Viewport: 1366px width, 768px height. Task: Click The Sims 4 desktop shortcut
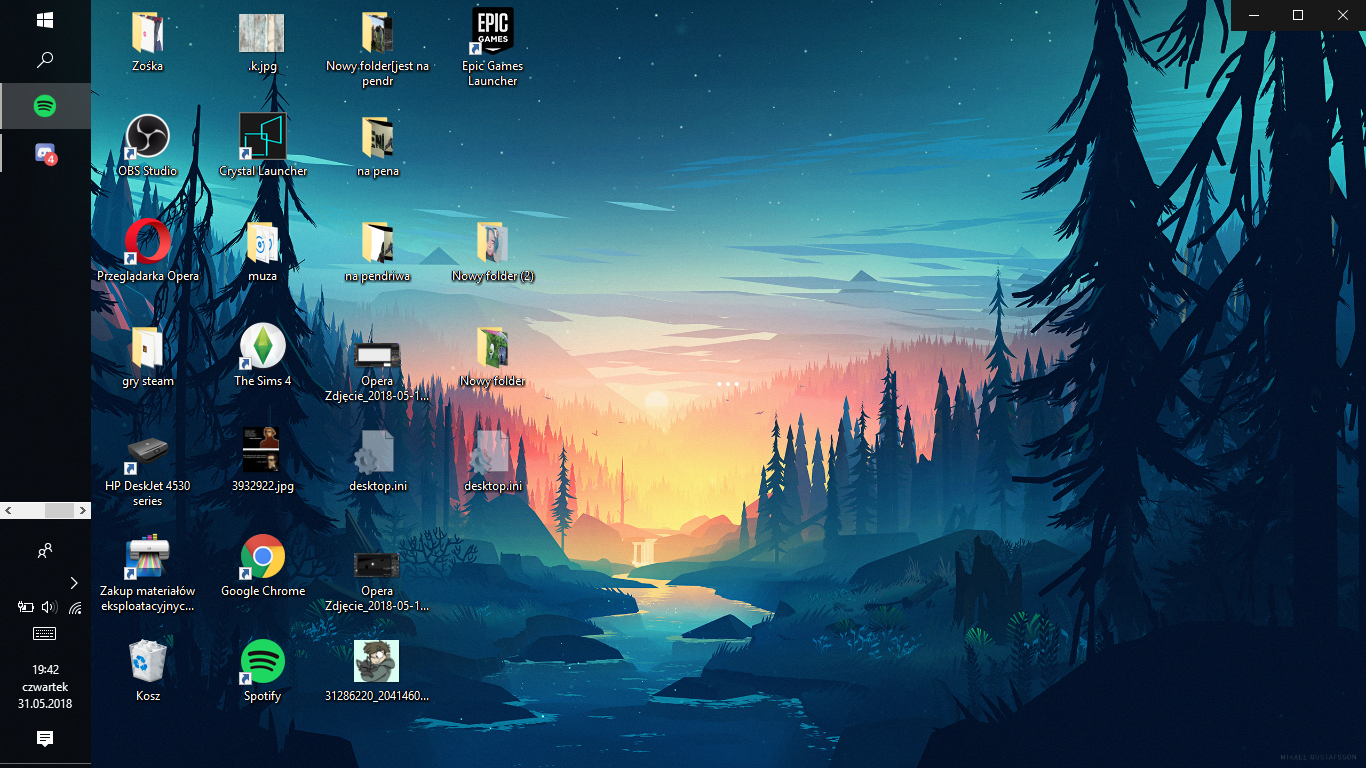[262, 347]
